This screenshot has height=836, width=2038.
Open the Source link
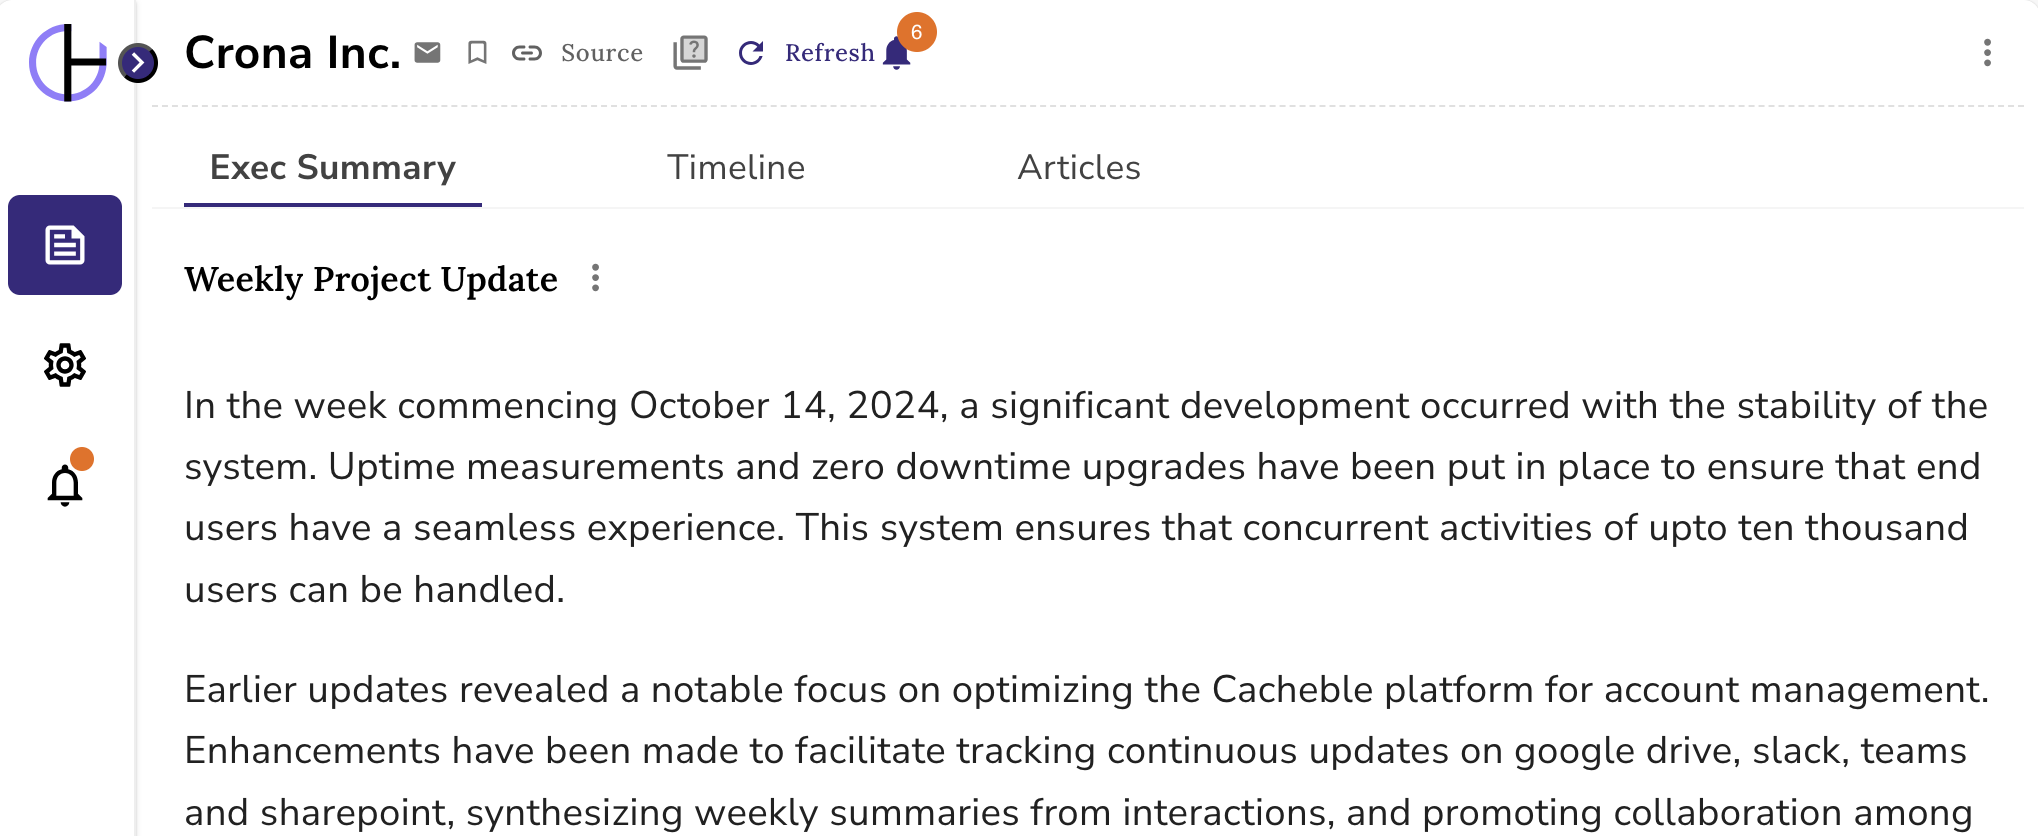601,53
